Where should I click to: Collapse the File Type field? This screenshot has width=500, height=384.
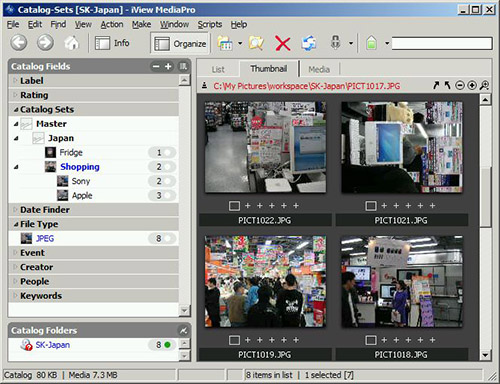click(x=16, y=224)
